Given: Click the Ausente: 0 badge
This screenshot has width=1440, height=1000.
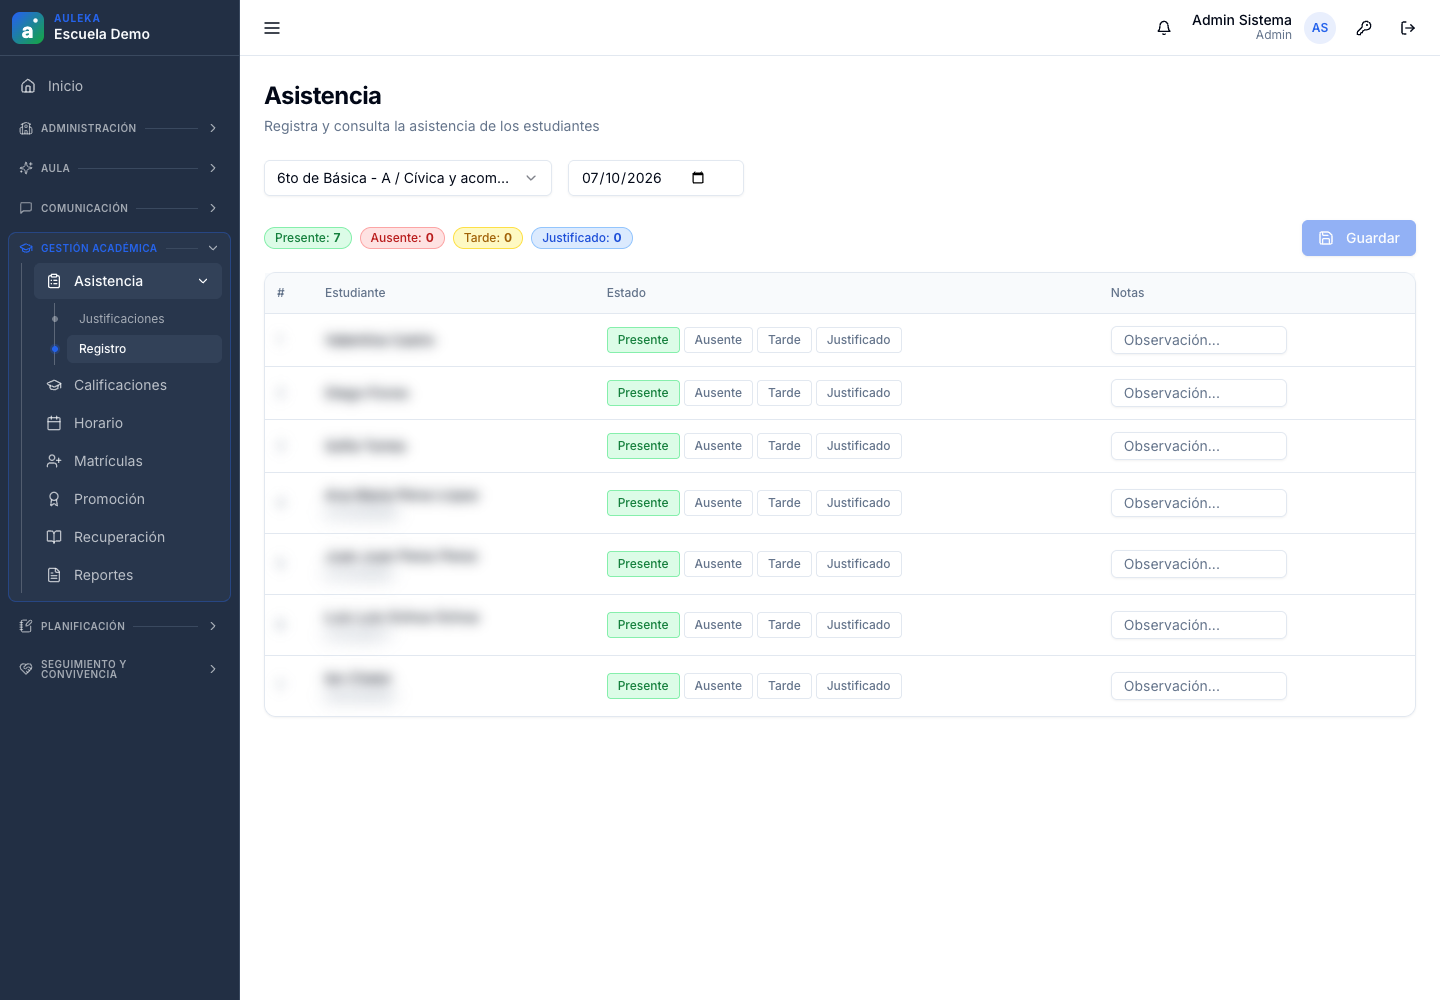Looking at the screenshot, I should 402,238.
